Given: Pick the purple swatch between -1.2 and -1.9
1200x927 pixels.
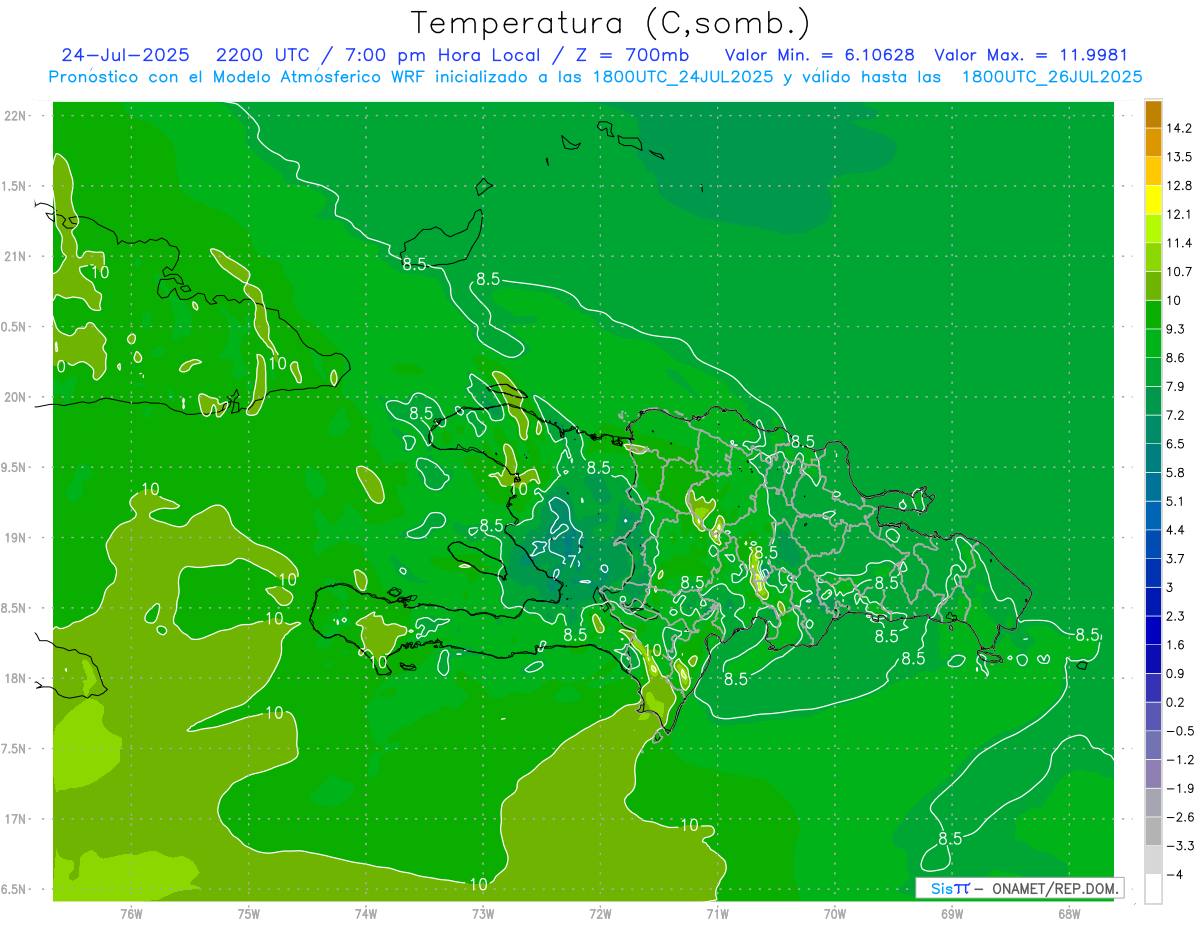Looking at the screenshot, I should click(1153, 774).
